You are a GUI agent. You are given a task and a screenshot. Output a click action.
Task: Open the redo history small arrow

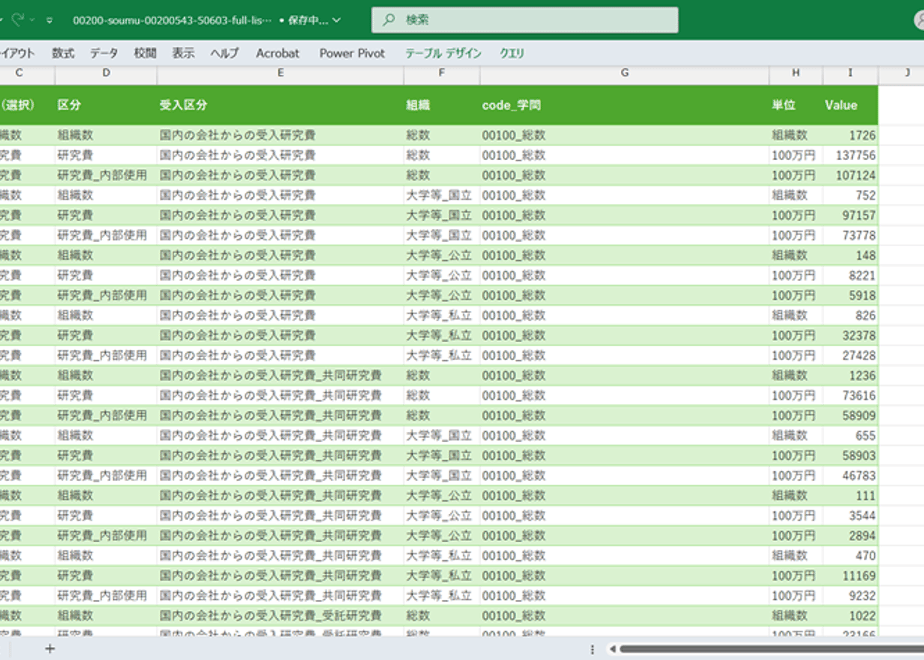point(32,20)
